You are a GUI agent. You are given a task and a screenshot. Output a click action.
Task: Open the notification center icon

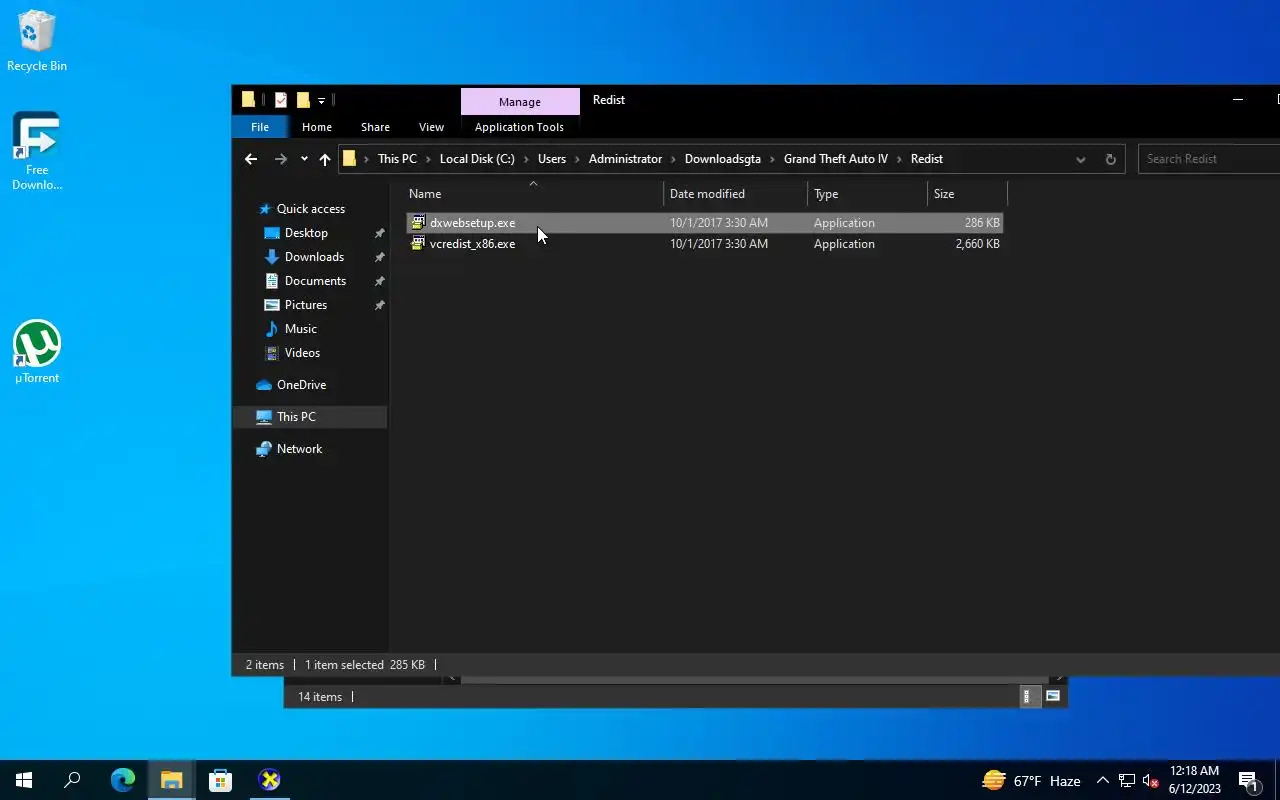(x=1248, y=781)
